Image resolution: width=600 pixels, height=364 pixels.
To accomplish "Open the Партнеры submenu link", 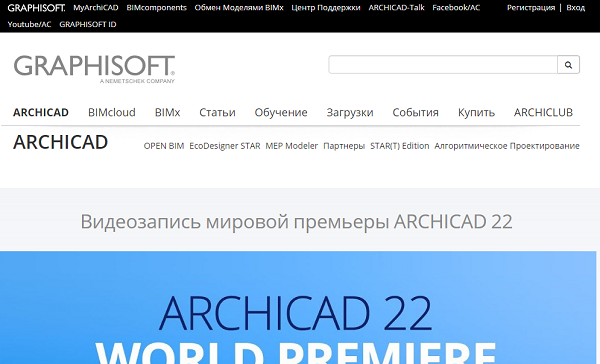I will tap(344, 146).
